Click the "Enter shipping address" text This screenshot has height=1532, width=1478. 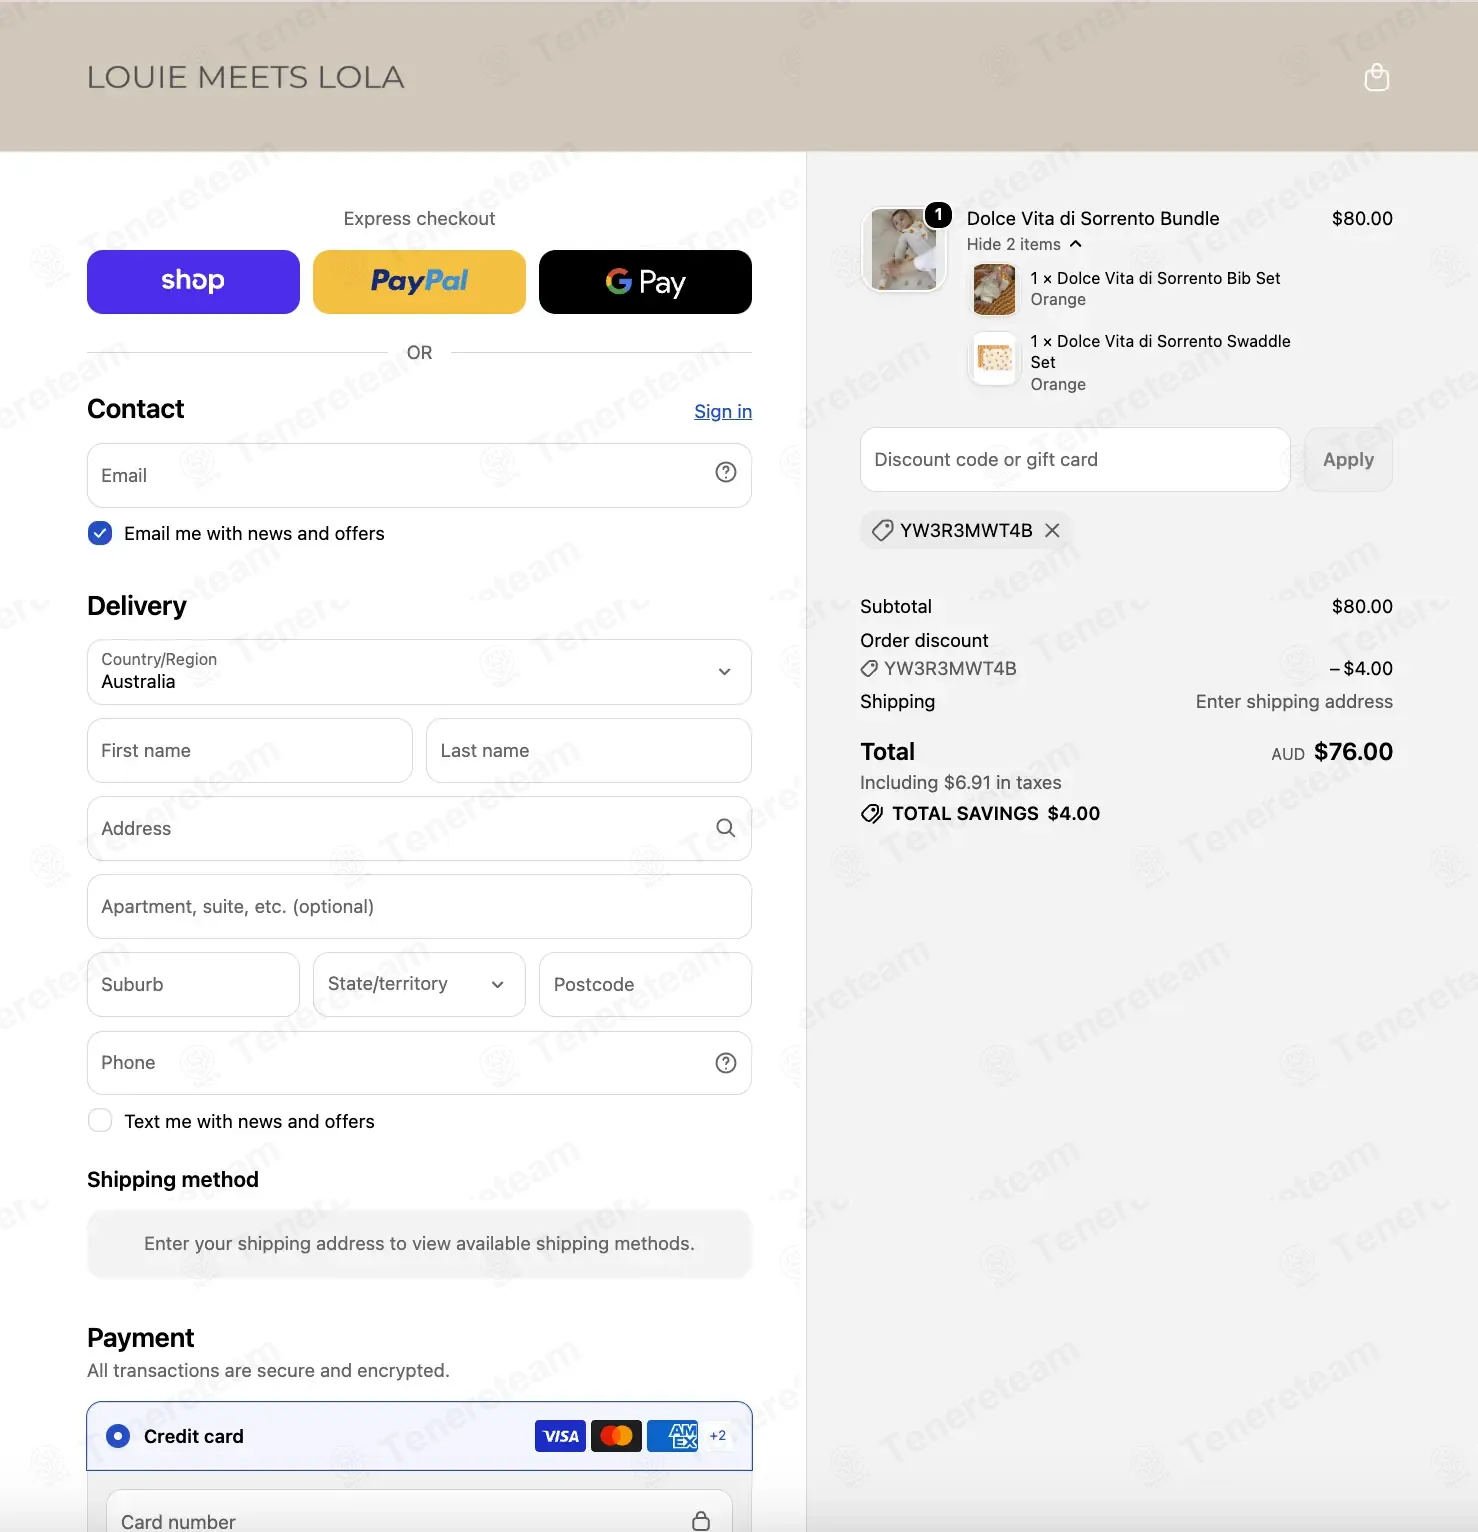(1294, 702)
